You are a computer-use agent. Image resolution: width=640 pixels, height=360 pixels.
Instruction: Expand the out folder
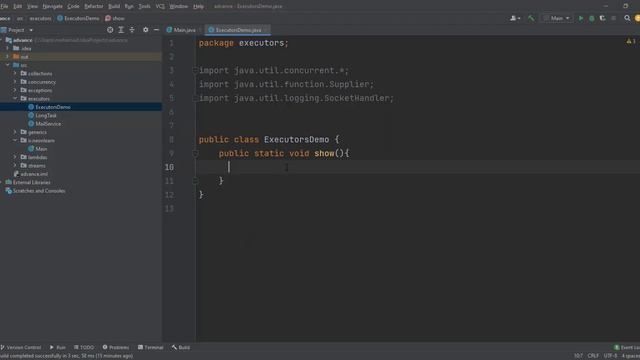pyautogui.click(x=7, y=57)
